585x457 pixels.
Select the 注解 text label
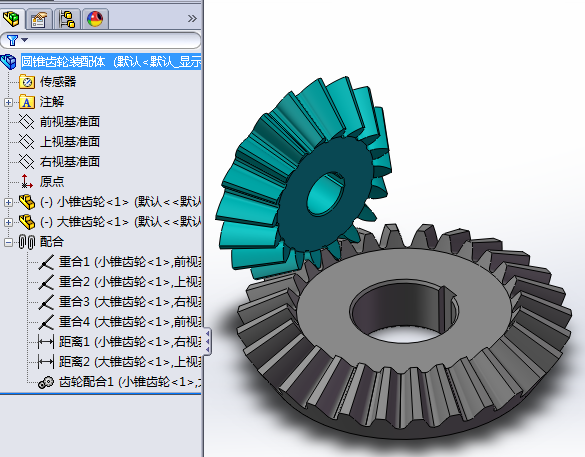tap(52, 101)
